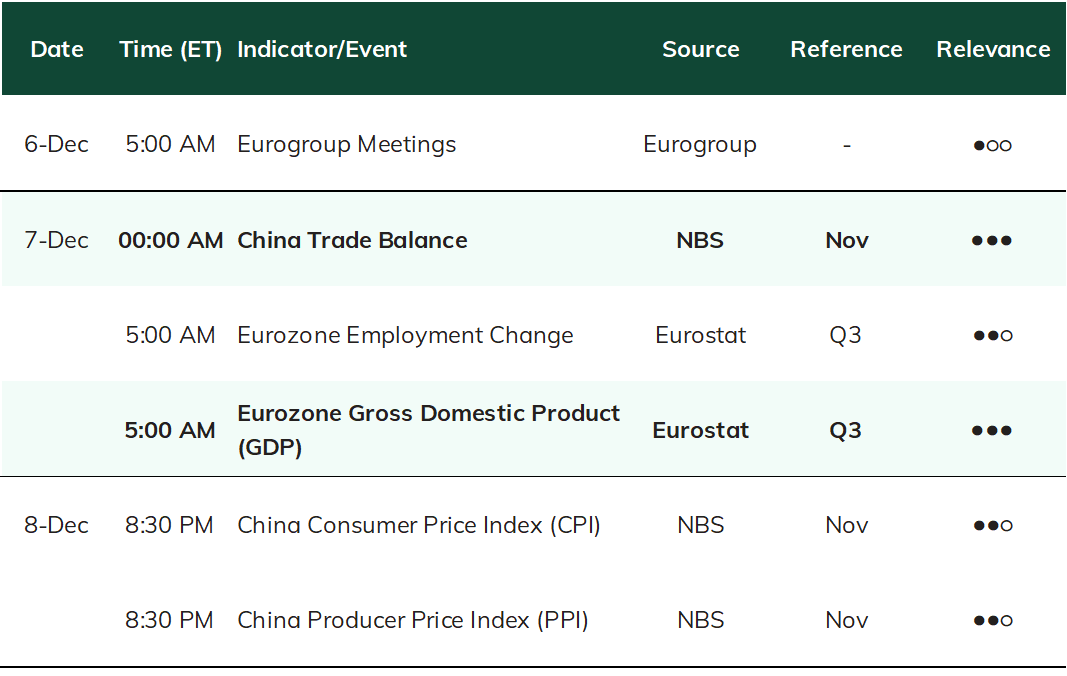Open China Producer Price Index event
The height and width of the screenshot is (676, 1067).
click(x=412, y=620)
